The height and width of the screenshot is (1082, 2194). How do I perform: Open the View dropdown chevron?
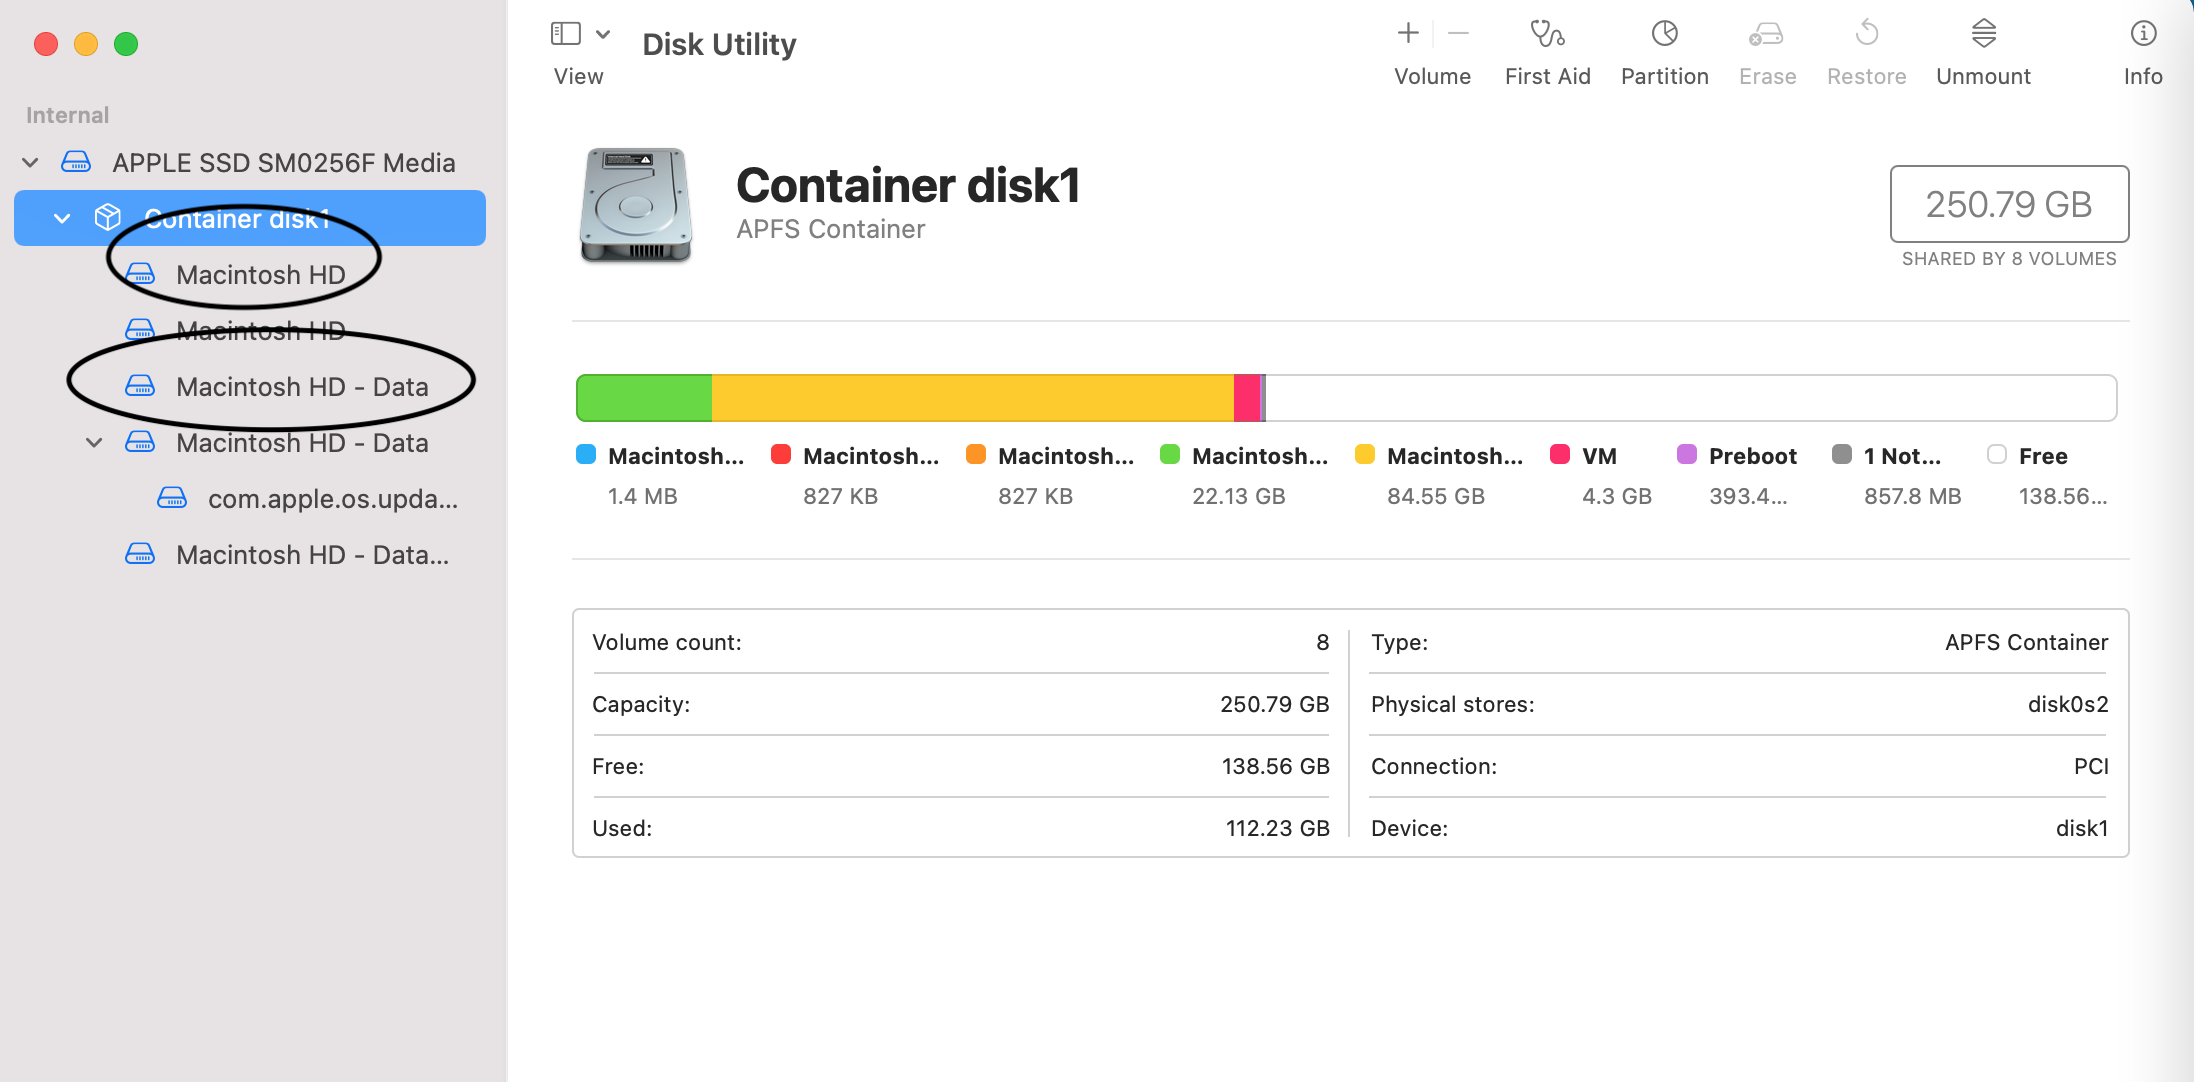click(x=603, y=34)
